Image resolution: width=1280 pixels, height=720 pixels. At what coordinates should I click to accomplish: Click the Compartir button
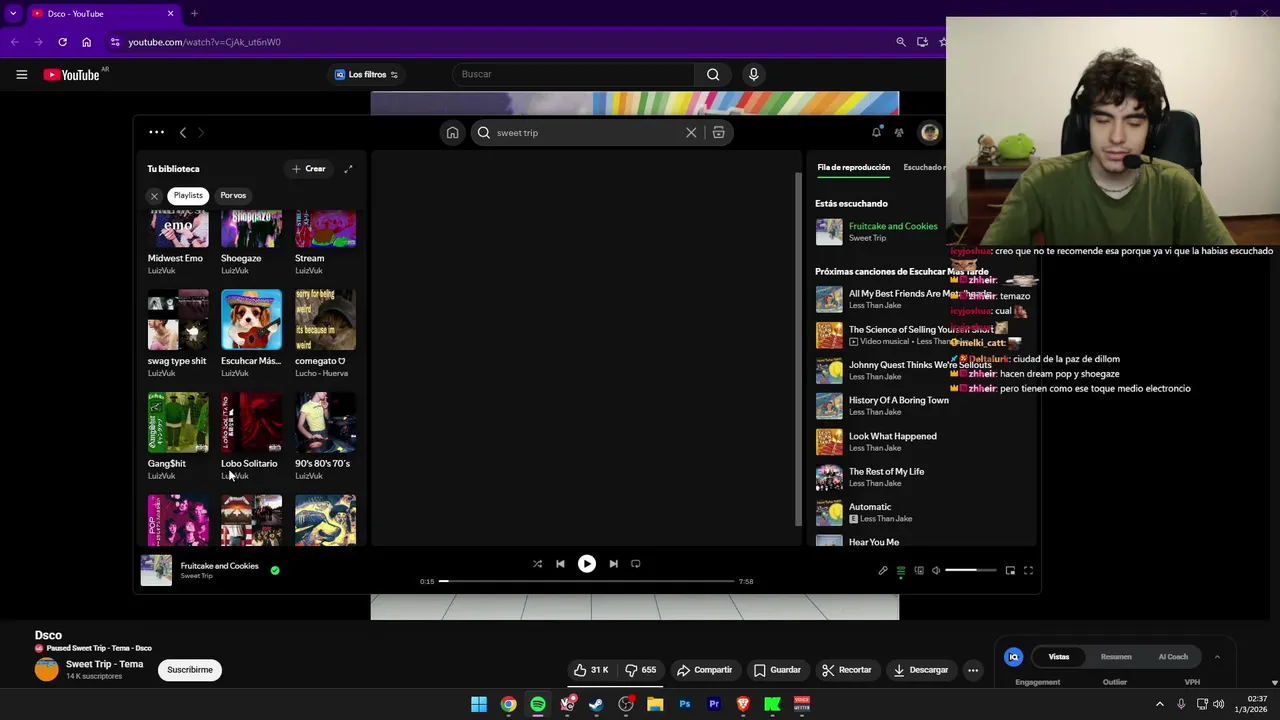point(704,670)
